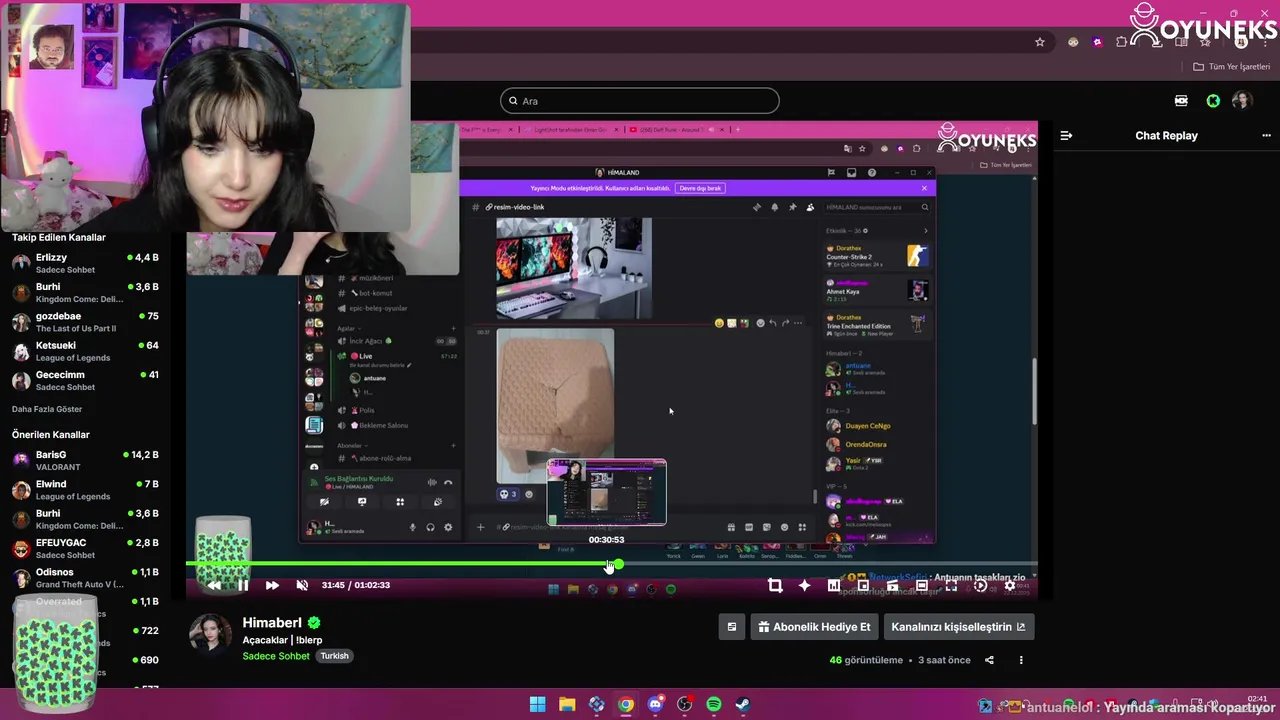Open the Windows Start menu
The width and height of the screenshot is (1280, 720).
point(537,704)
